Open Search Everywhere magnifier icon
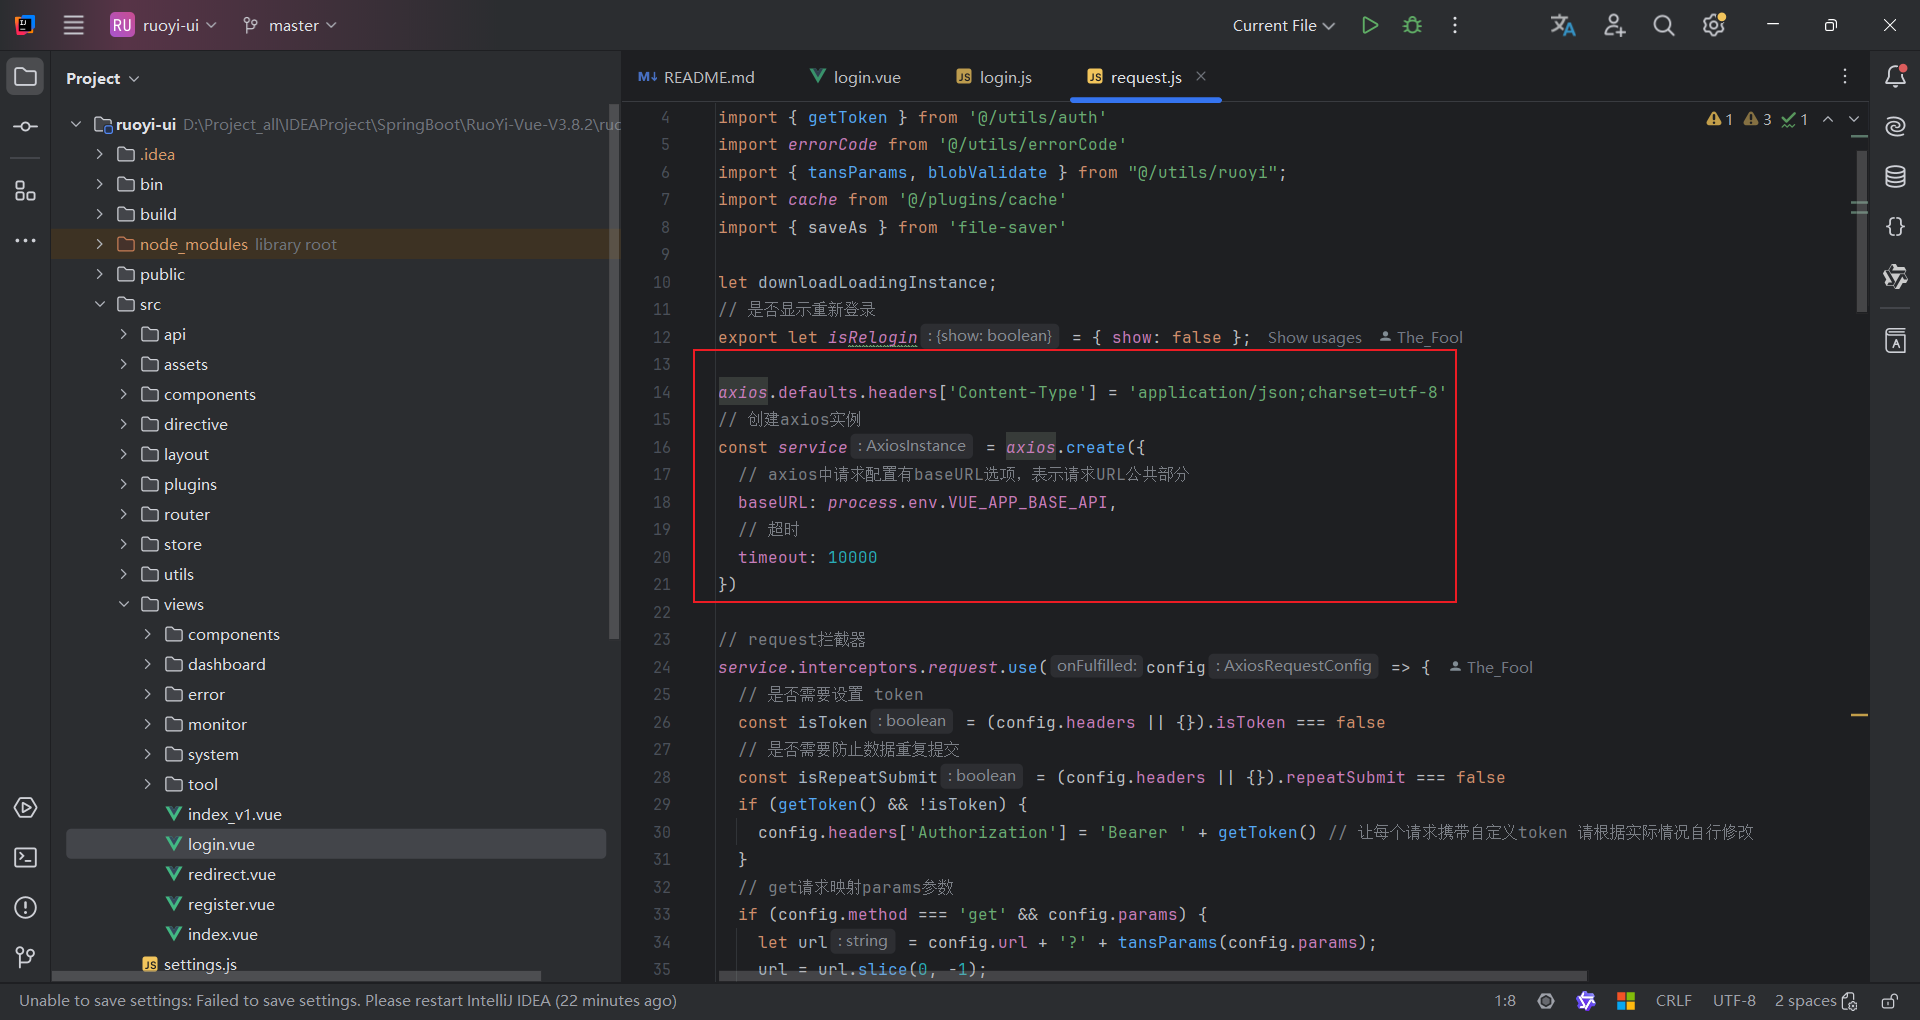The image size is (1920, 1020). 1664,25
